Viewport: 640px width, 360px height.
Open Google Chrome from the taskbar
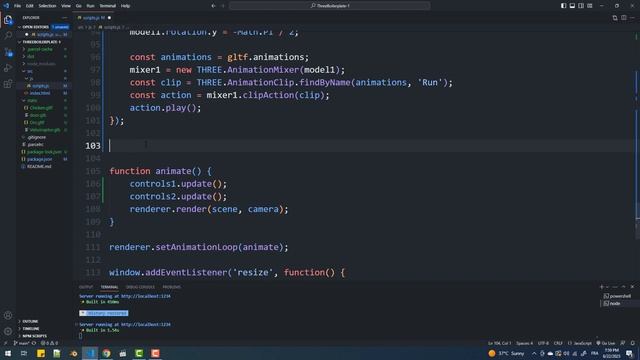point(107,353)
